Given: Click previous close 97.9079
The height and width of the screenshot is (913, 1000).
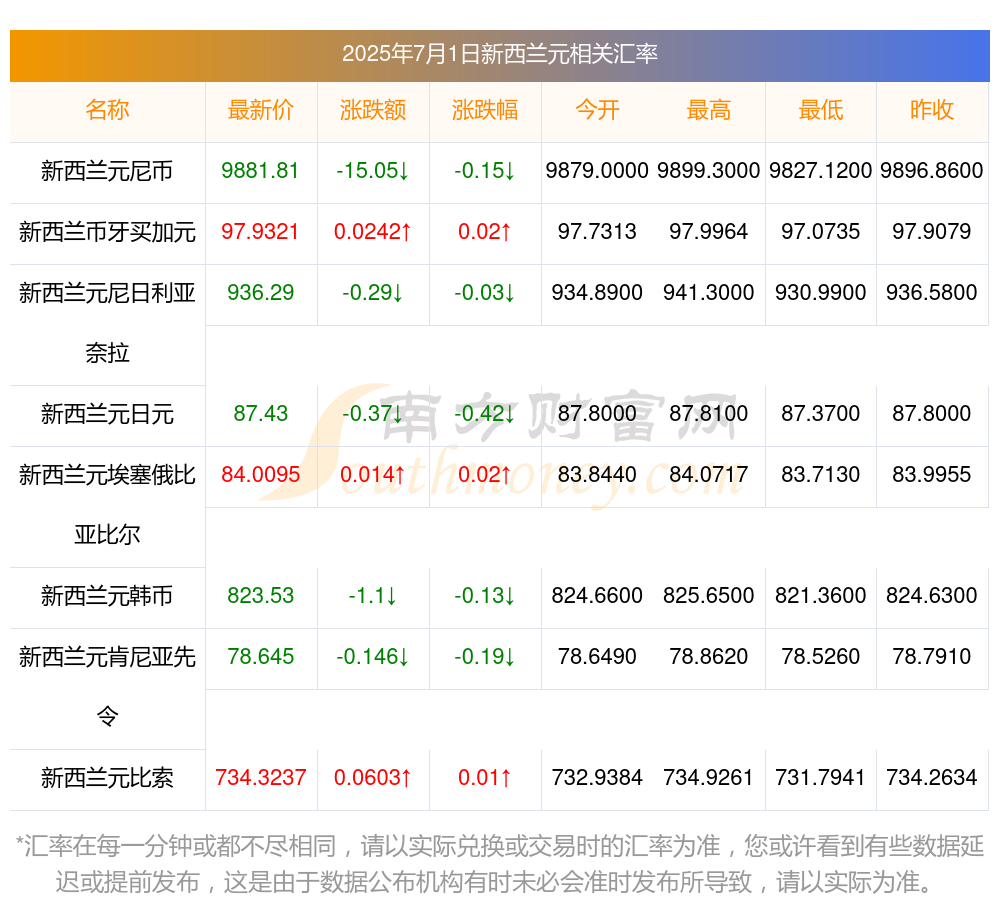Looking at the screenshot, I should point(932,231).
